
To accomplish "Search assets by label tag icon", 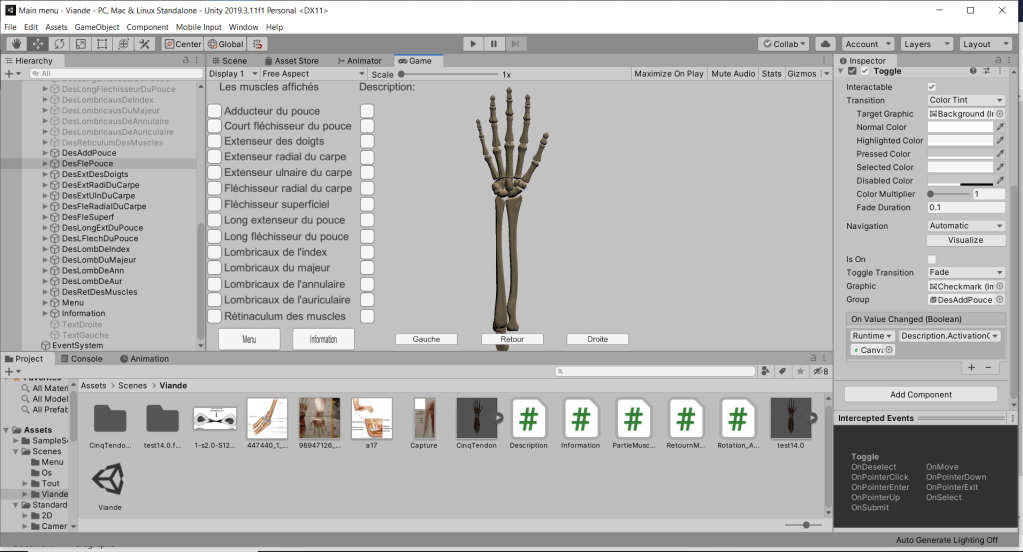I will click(x=781, y=371).
